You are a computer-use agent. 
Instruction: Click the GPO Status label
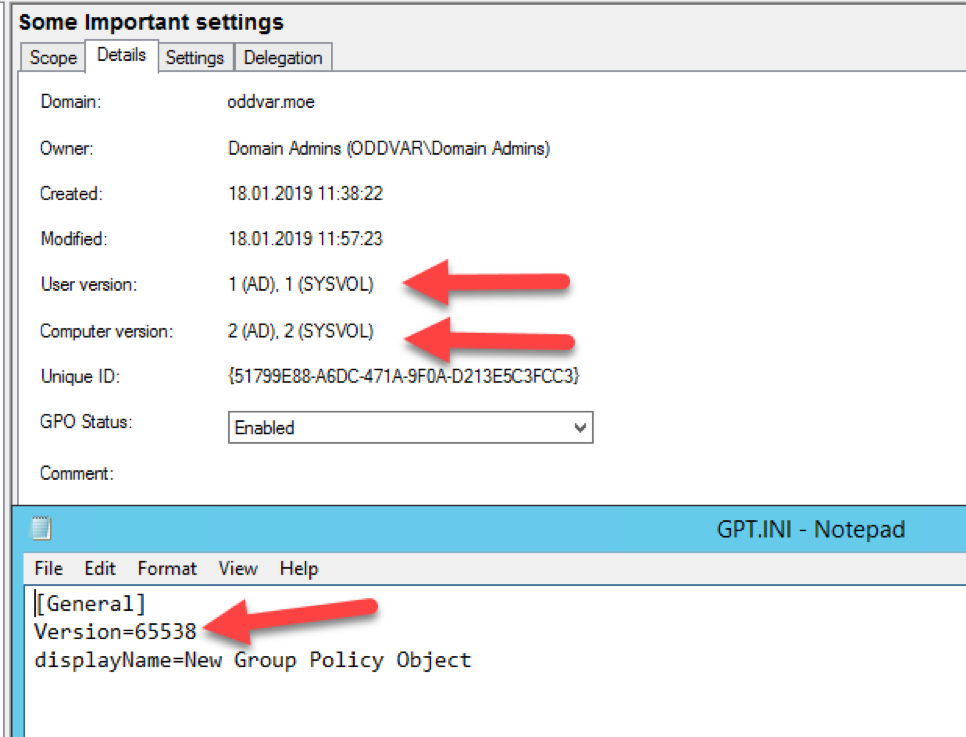point(86,421)
